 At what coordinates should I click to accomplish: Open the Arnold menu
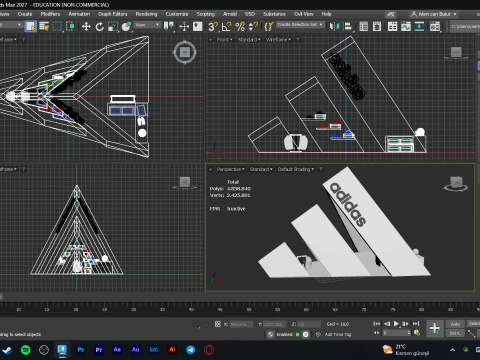(x=230, y=14)
